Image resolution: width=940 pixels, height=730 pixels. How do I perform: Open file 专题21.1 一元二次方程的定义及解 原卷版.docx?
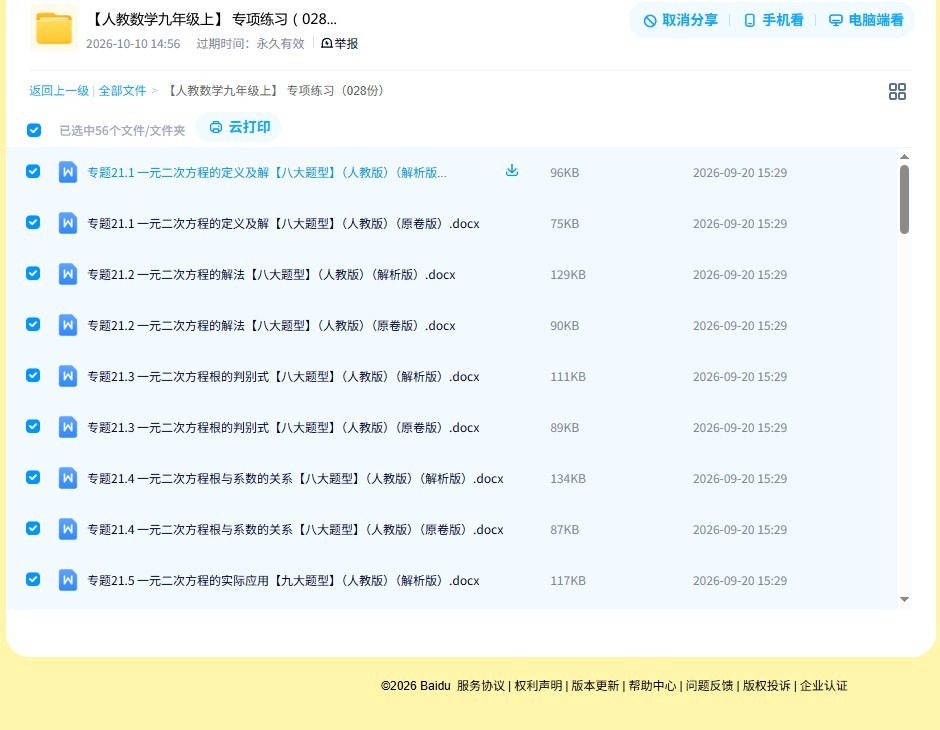[284, 224]
